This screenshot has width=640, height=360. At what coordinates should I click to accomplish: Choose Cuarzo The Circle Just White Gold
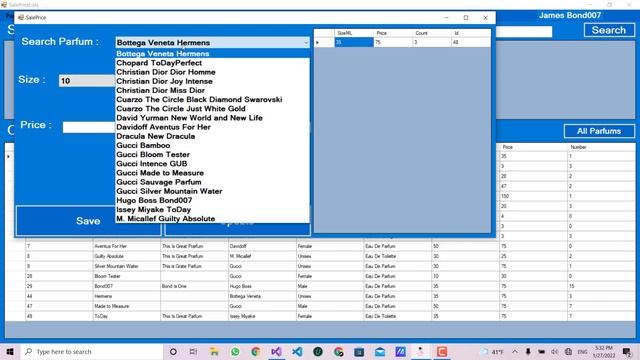click(x=212, y=109)
